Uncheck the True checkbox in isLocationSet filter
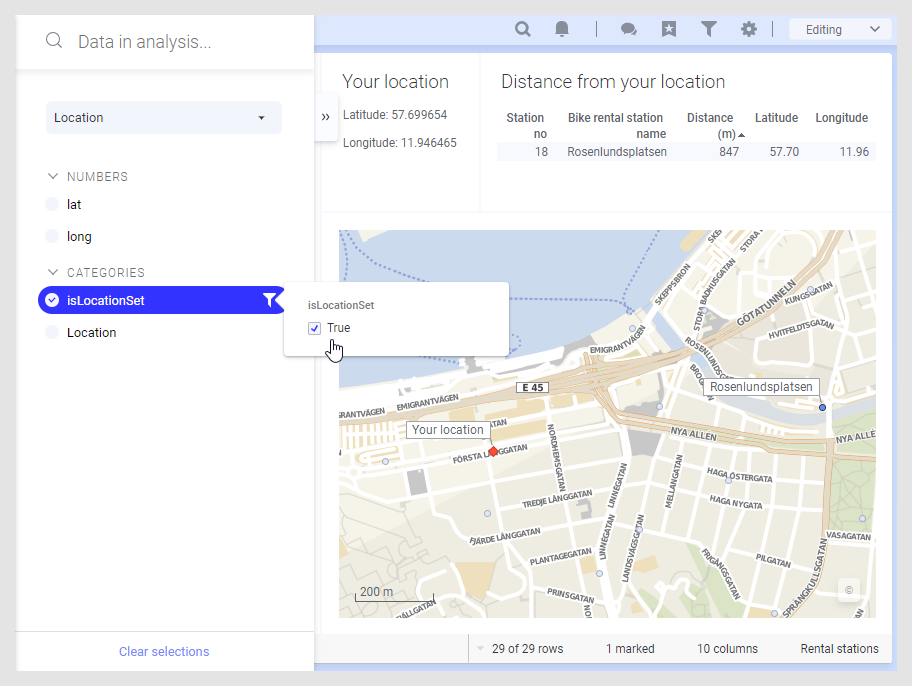Image resolution: width=912 pixels, height=686 pixels. 314,327
